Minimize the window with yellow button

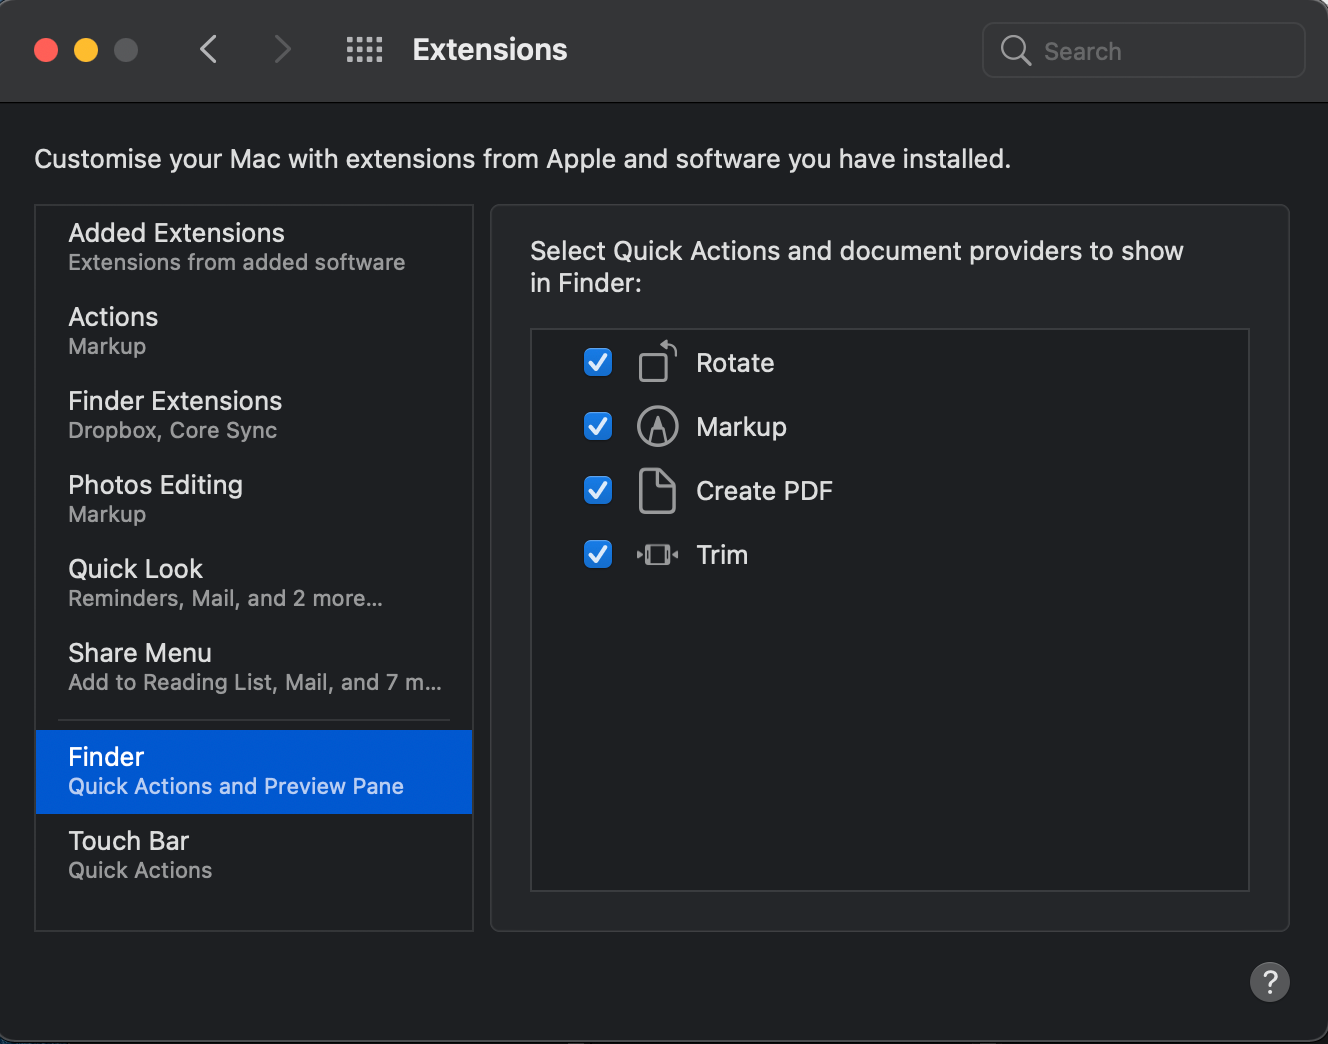point(86,50)
